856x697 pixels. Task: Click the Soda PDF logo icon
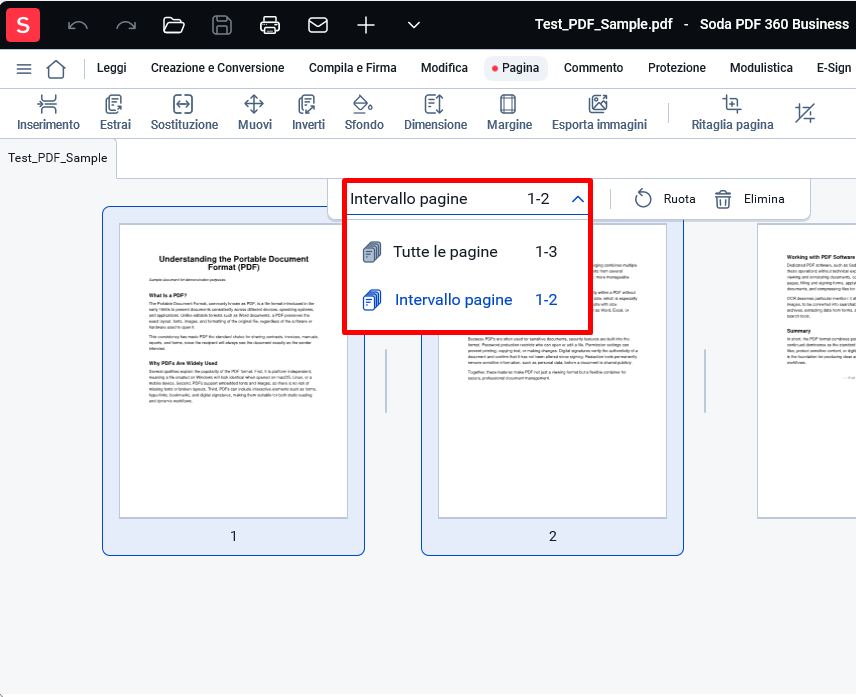point(23,25)
